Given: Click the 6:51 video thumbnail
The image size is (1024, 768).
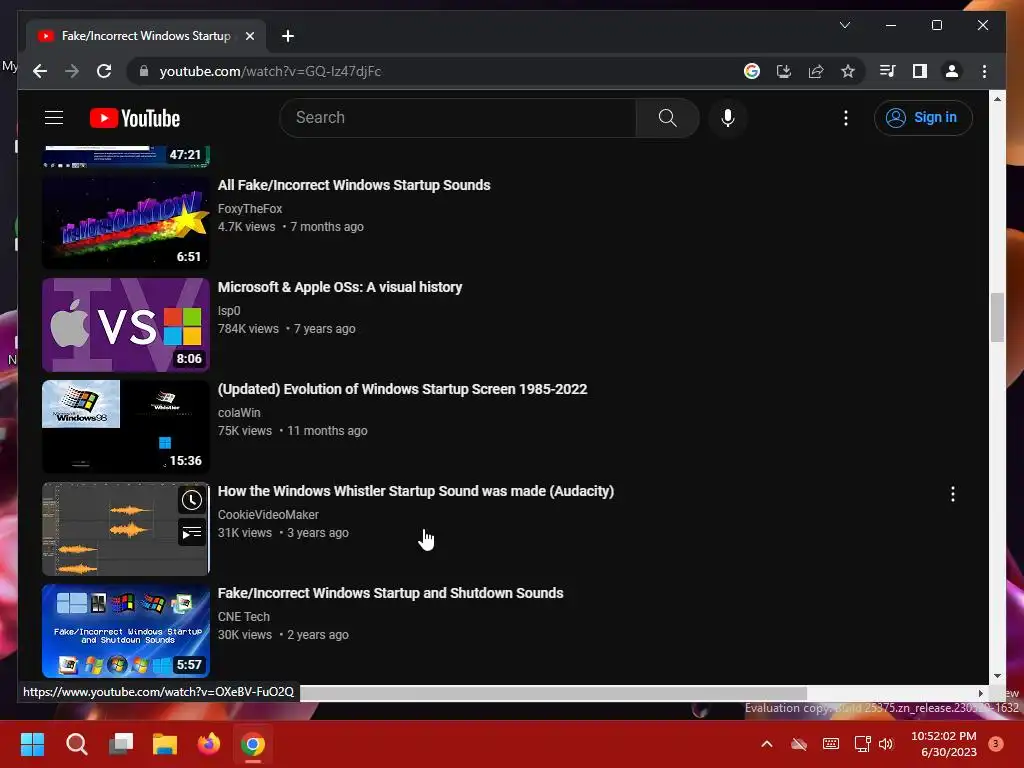Looking at the screenshot, I should [x=126, y=223].
